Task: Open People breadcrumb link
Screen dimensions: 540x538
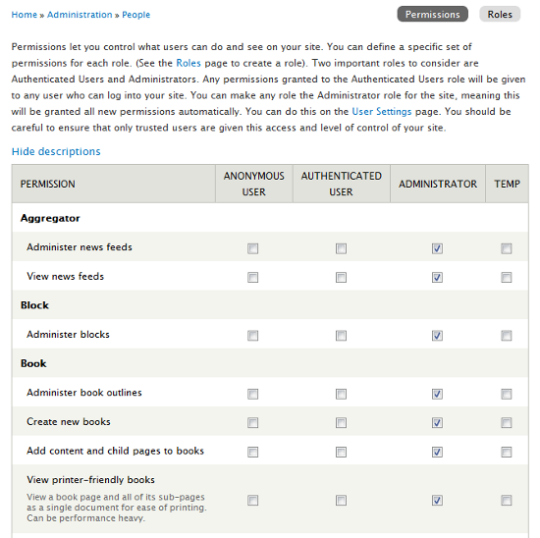Action: (x=136, y=15)
